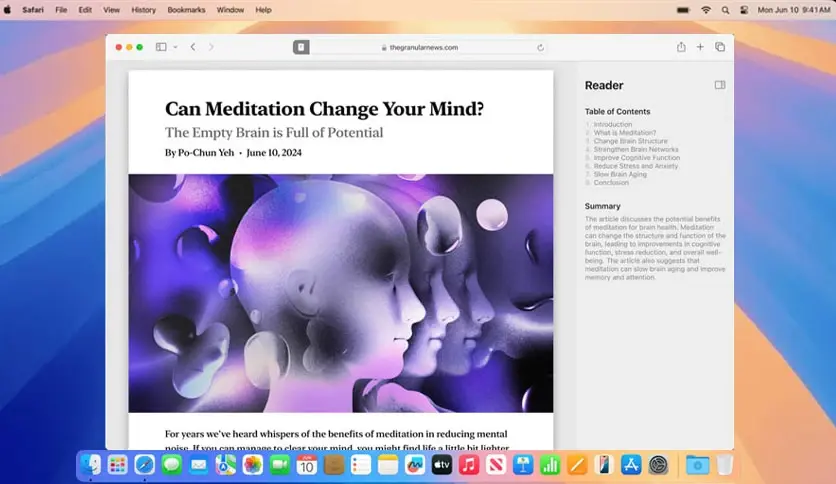Open the File menu
Screen dimensions: 836x484
click(61, 10)
